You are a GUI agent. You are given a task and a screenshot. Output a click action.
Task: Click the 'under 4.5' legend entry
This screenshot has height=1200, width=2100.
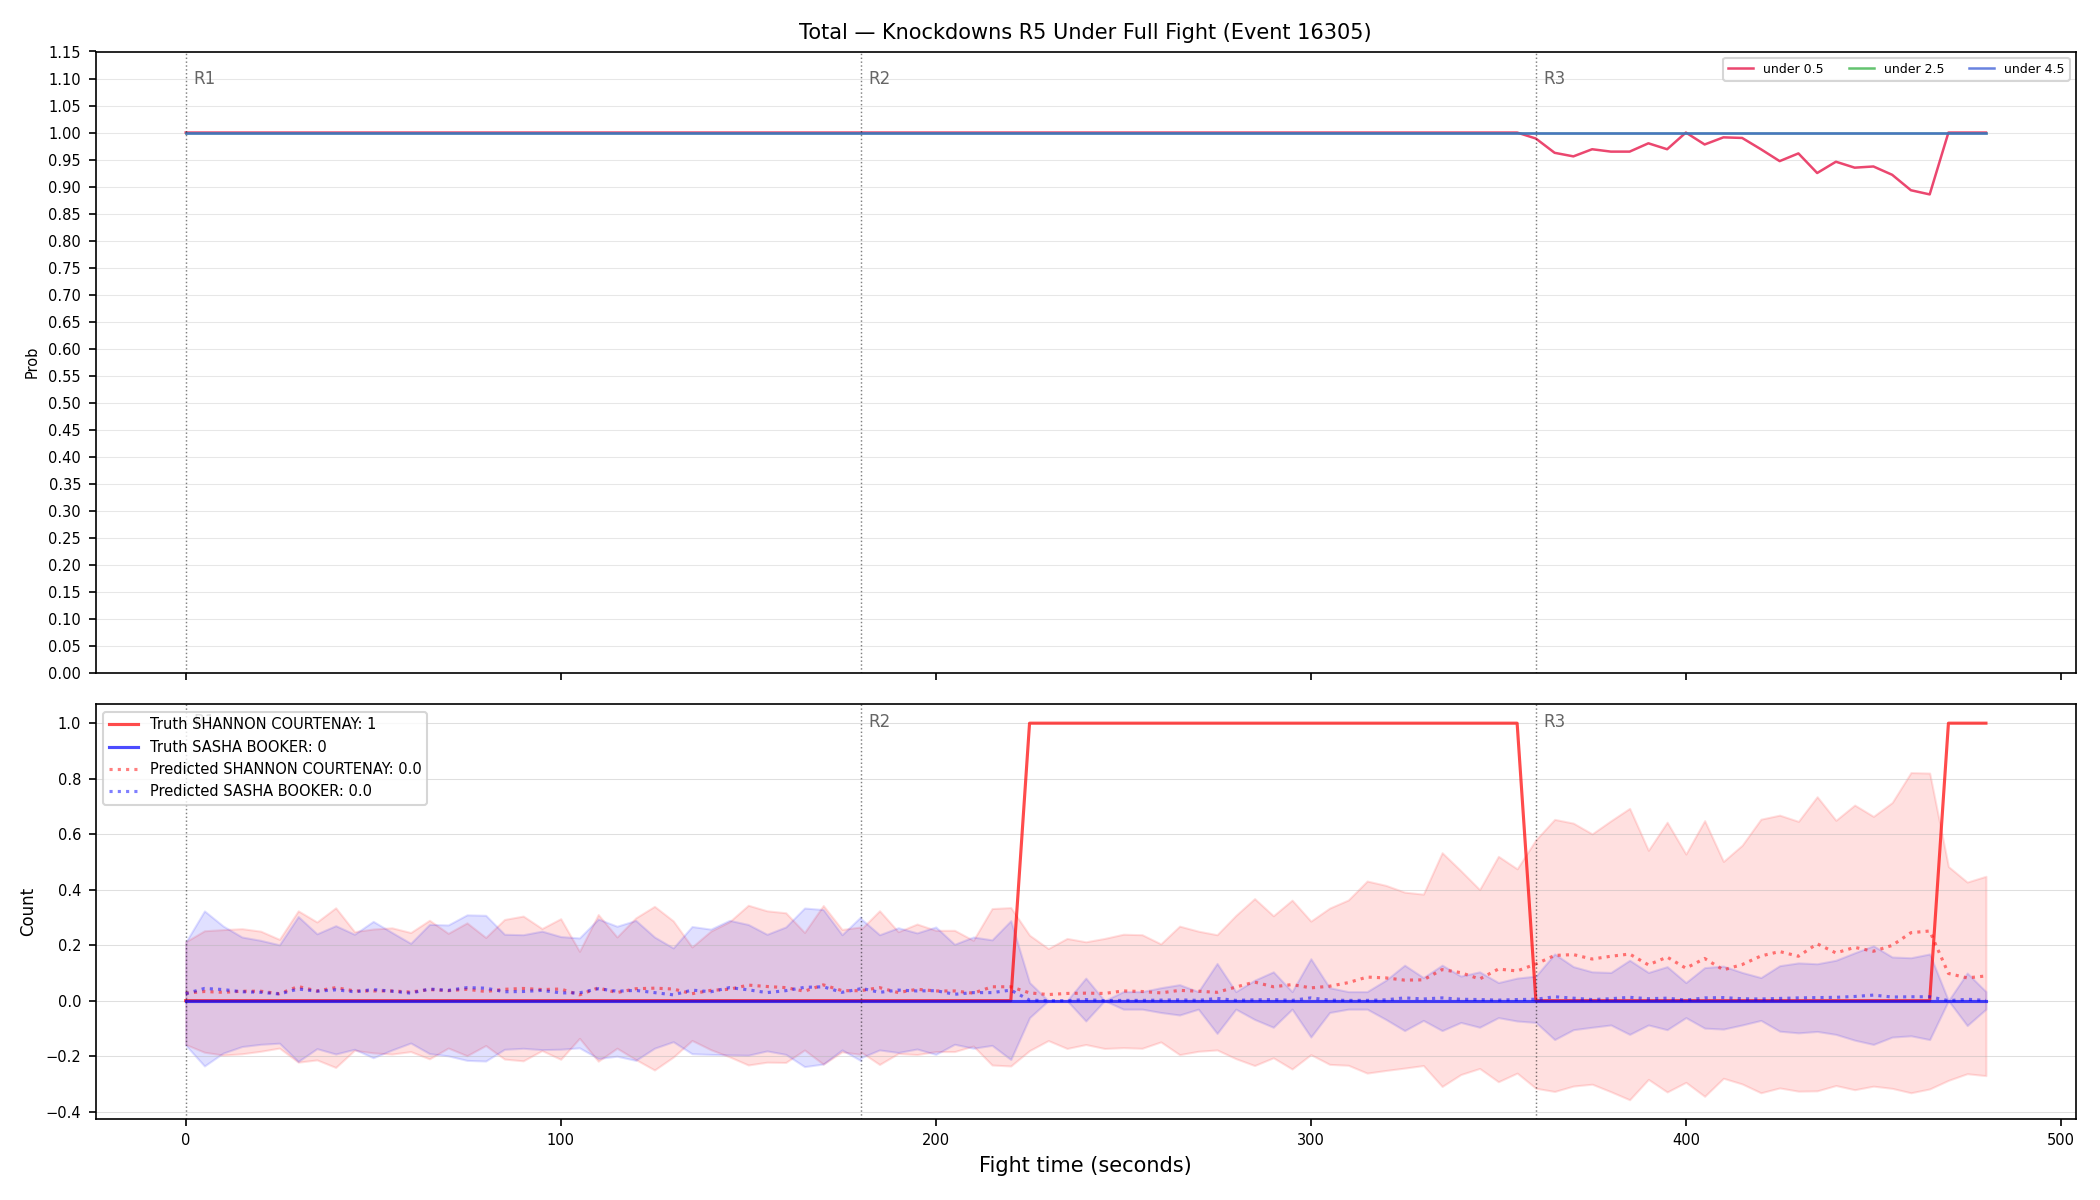point(2017,69)
